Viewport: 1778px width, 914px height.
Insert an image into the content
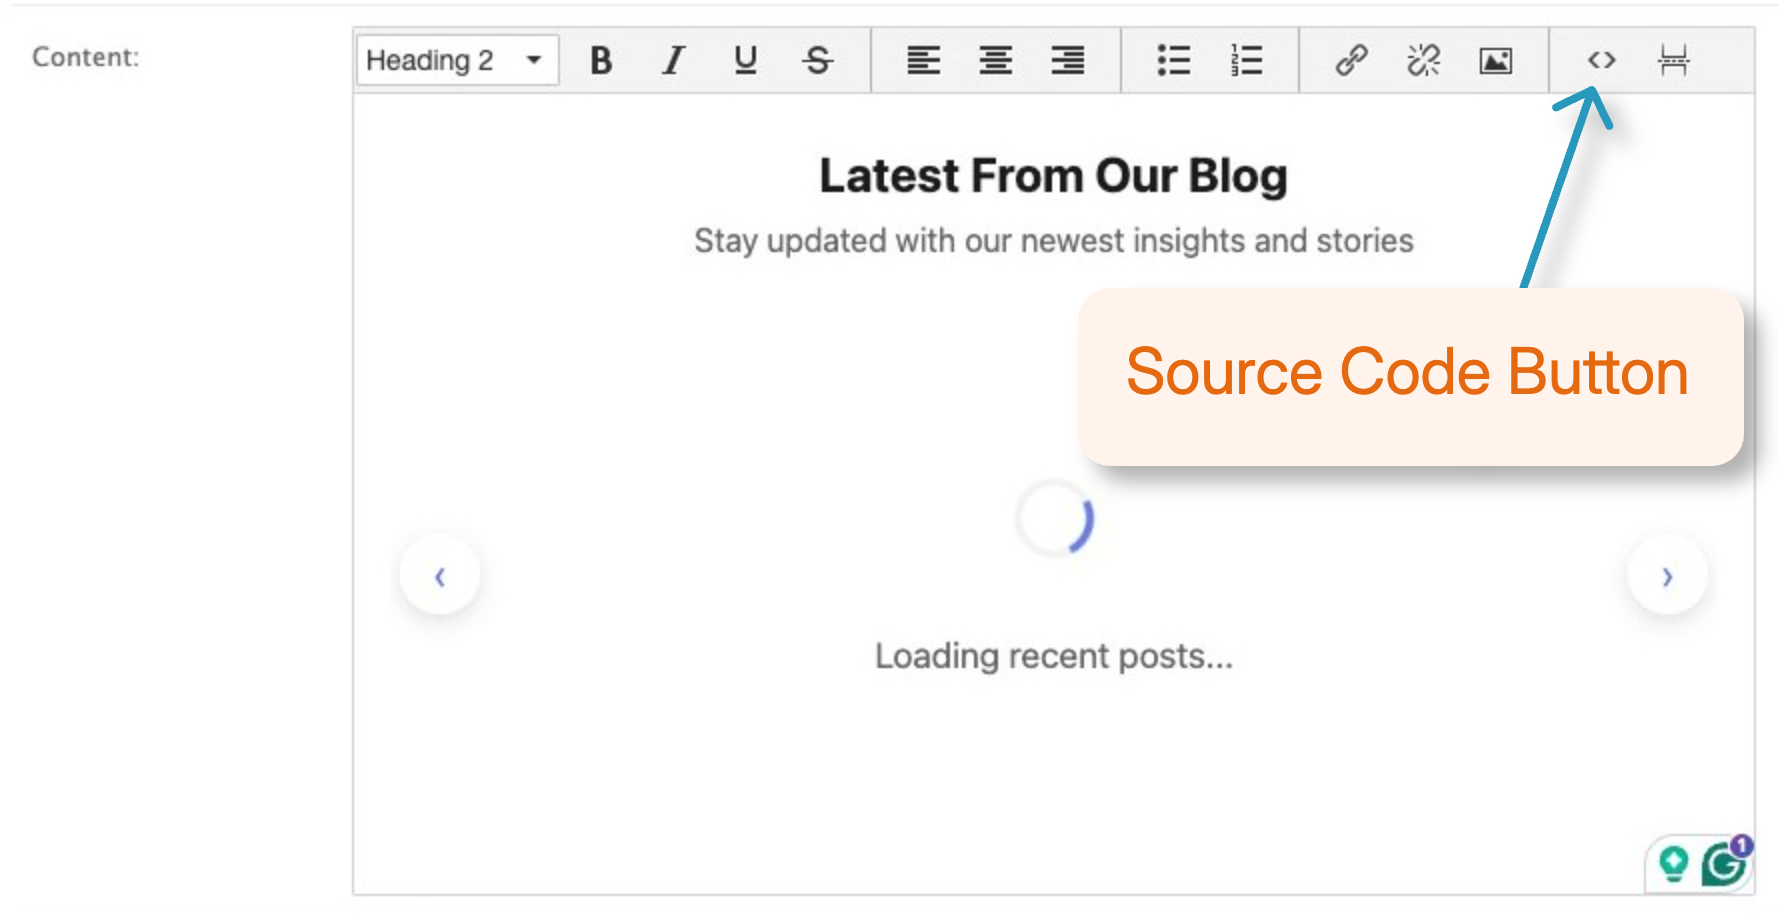point(1493,60)
